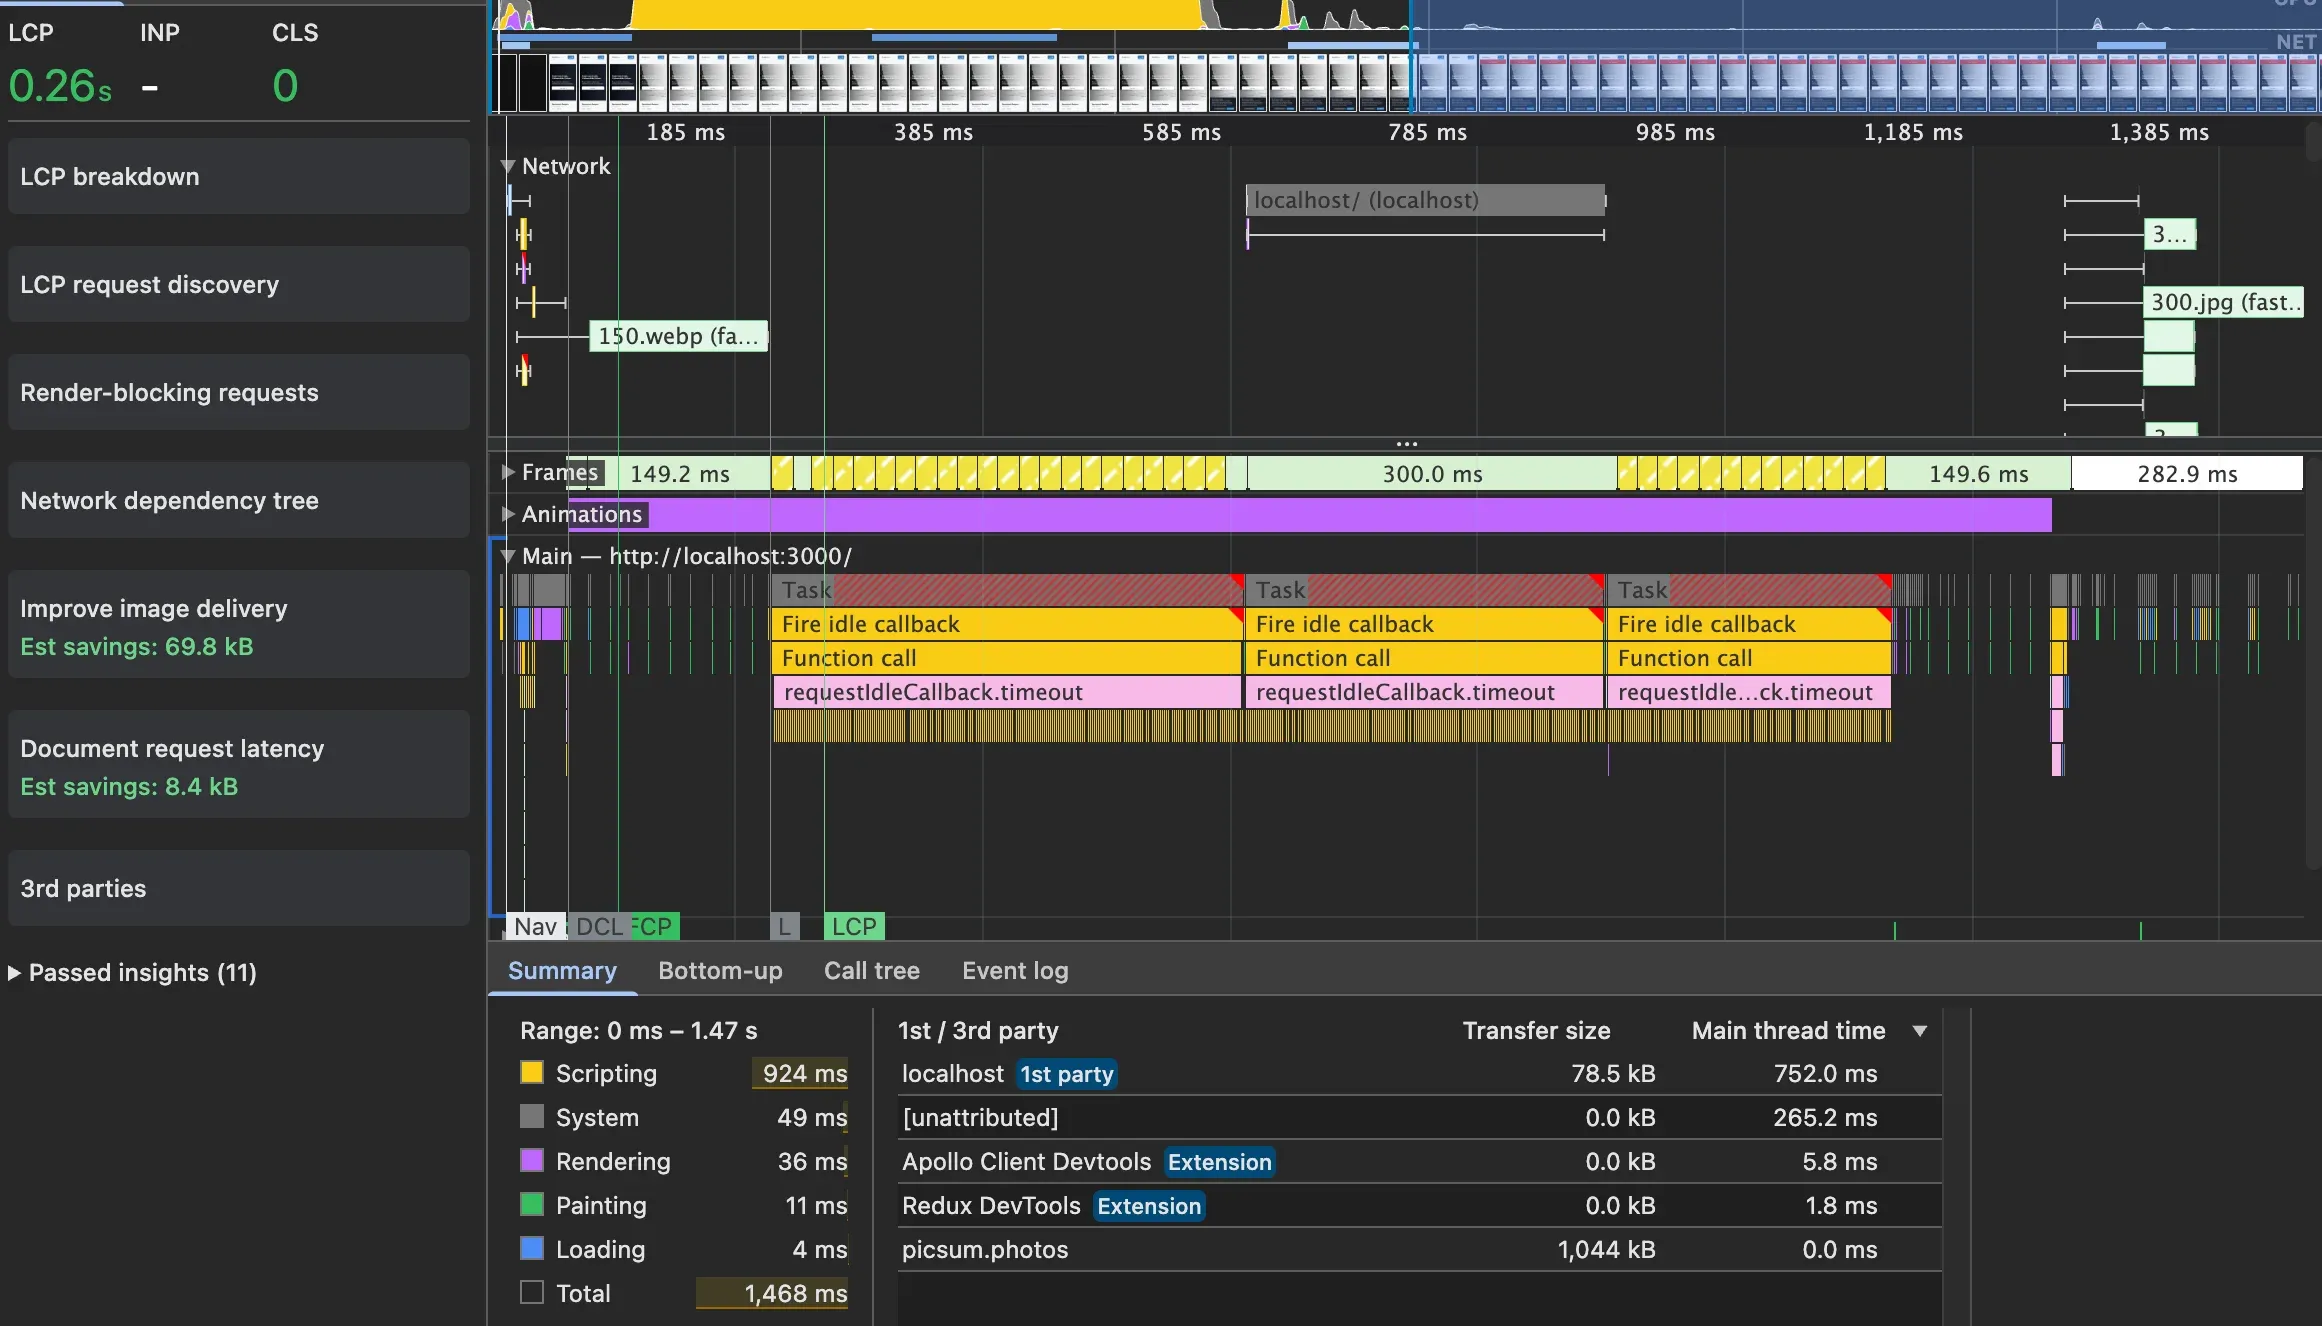Image resolution: width=2322 pixels, height=1326 pixels.
Task: Select the Apollo Client Devtools row
Action: pyautogui.click(x=1420, y=1162)
